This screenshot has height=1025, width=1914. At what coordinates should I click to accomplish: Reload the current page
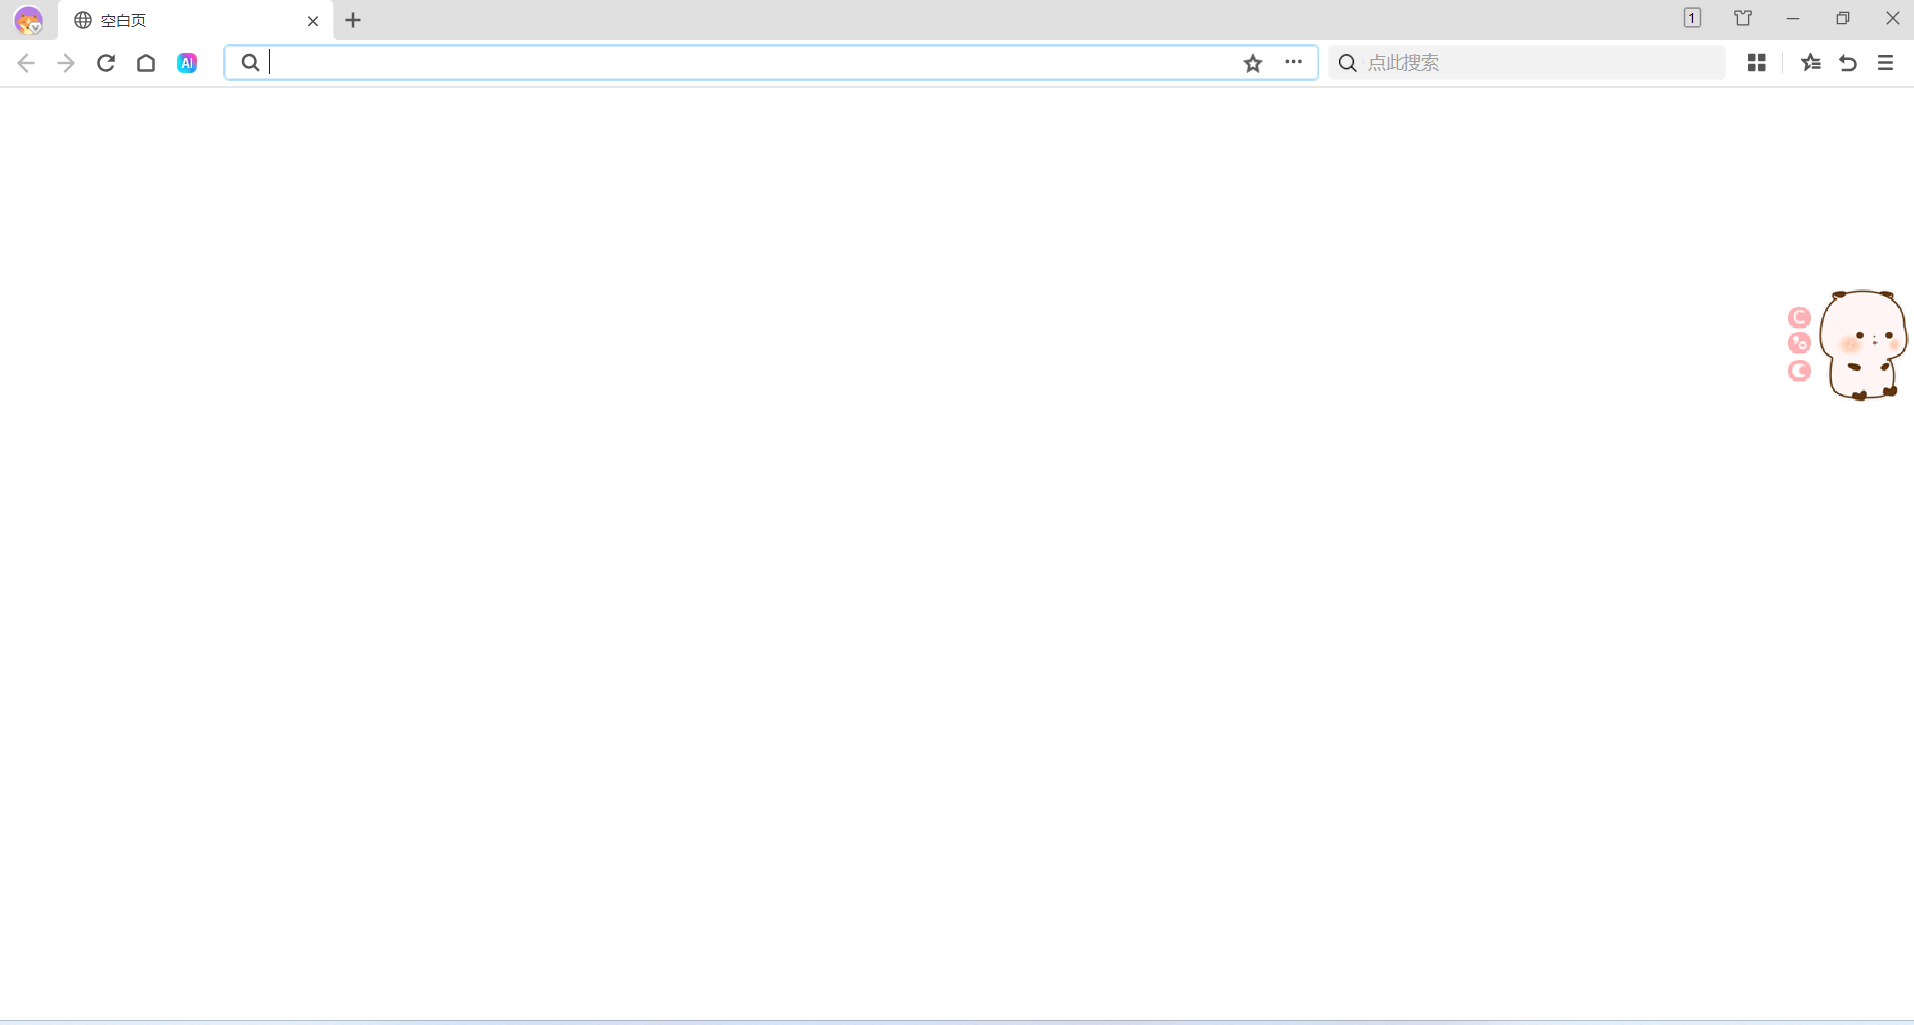pyautogui.click(x=106, y=63)
